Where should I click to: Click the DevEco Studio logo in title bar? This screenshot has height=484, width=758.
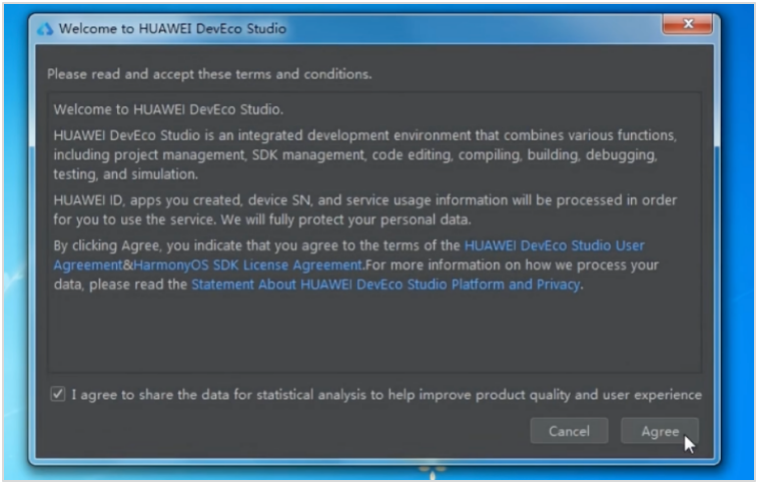[x=45, y=29]
